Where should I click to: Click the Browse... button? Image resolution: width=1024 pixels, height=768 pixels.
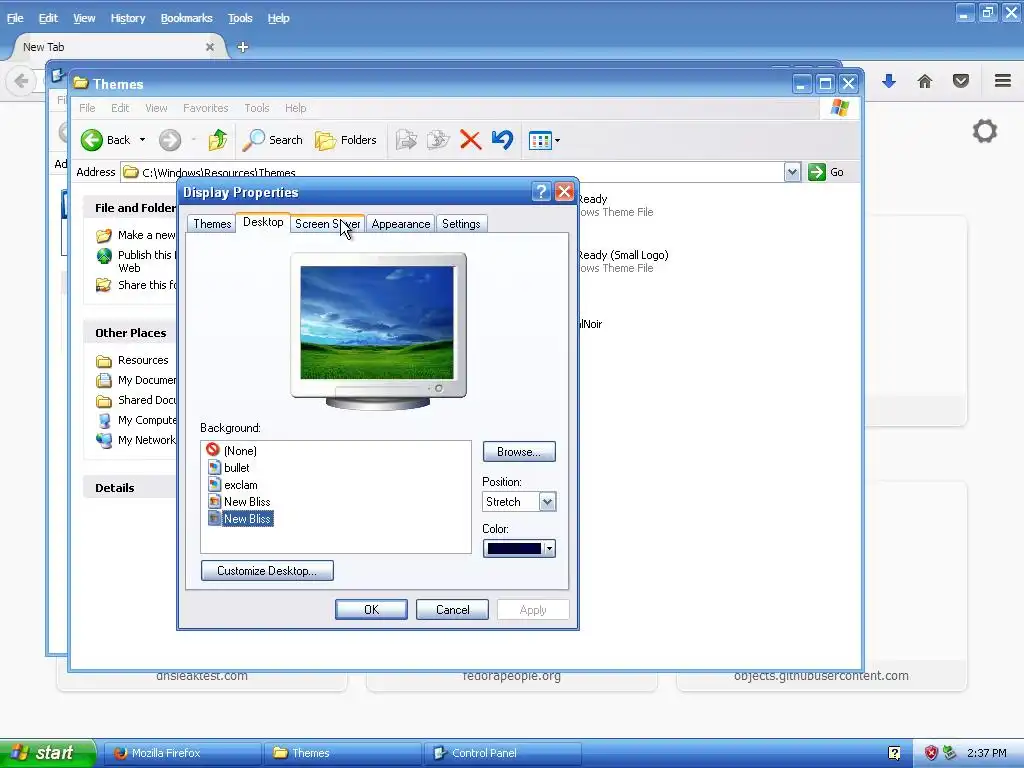pos(519,452)
